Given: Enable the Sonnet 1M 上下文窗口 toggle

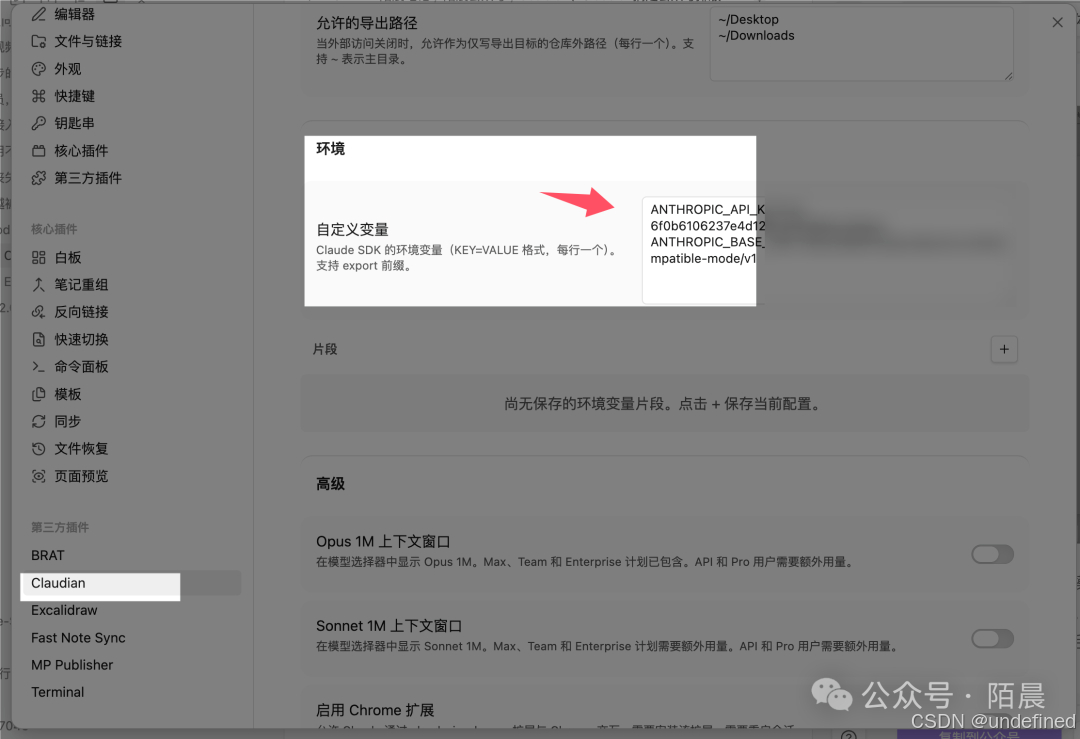Looking at the screenshot, I should (x=992, y=638).
